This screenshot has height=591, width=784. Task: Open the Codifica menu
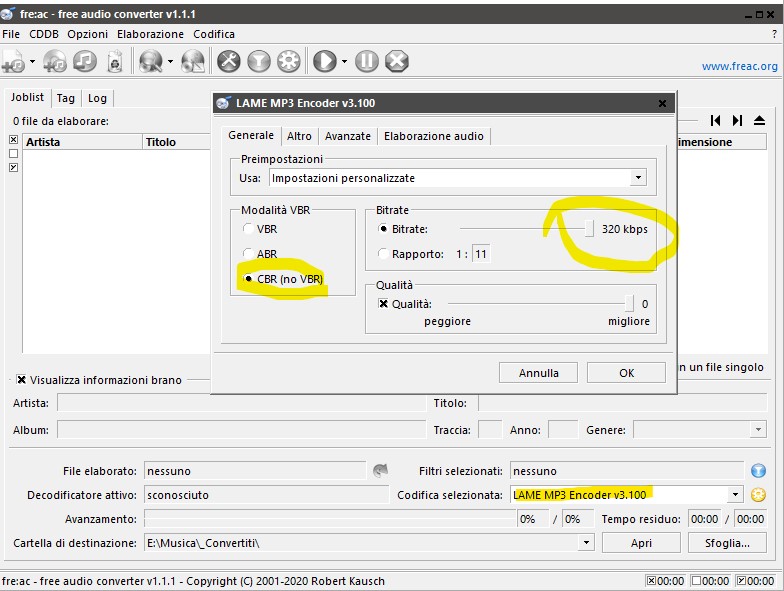214,34
